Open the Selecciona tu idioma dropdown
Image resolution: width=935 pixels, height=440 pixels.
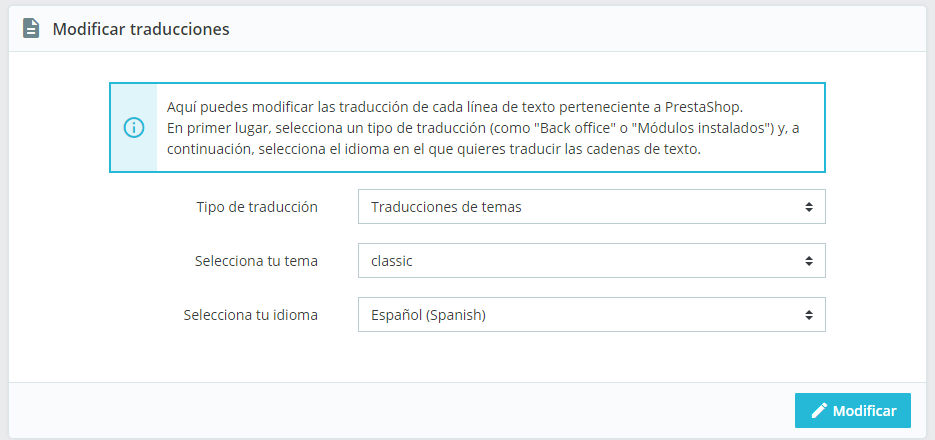pyautogui.click(x=590, y=315)
